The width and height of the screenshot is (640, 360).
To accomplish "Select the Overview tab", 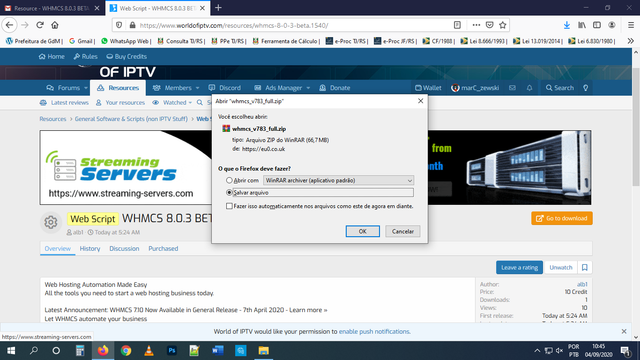I will (x=58, y=249).
